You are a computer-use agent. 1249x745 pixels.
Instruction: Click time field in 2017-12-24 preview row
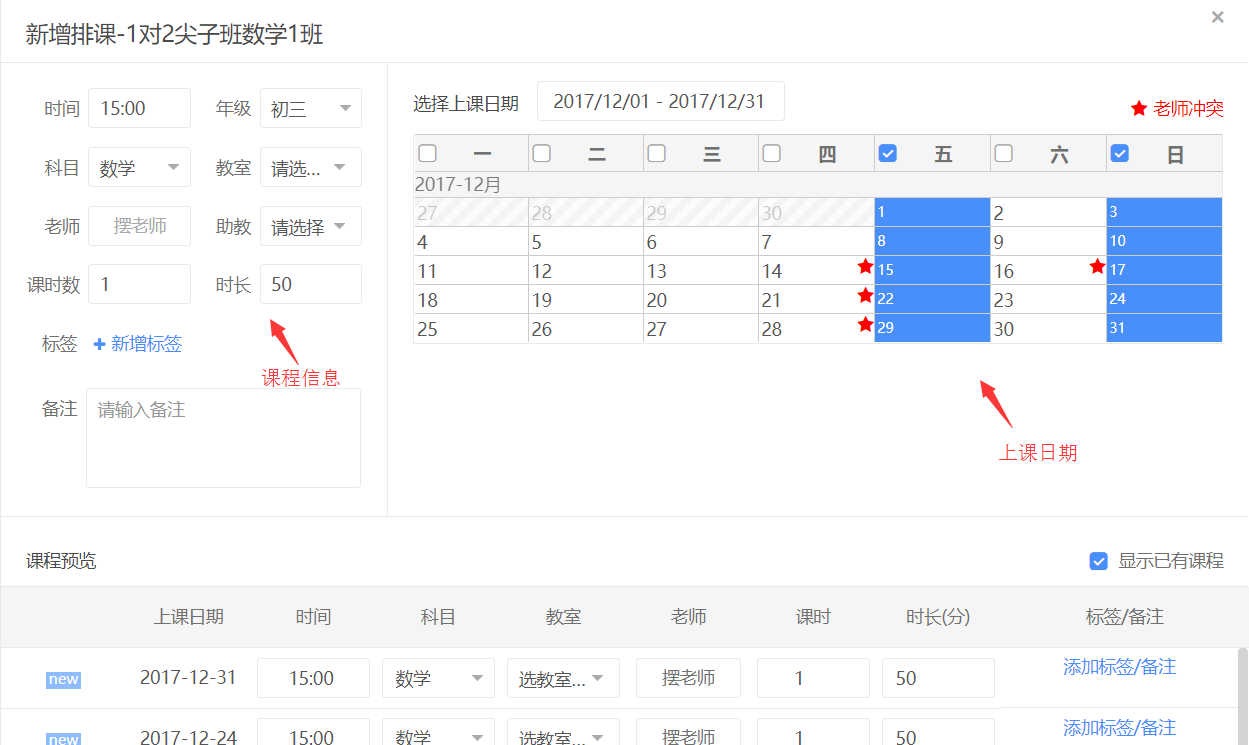tap(313, 732)
